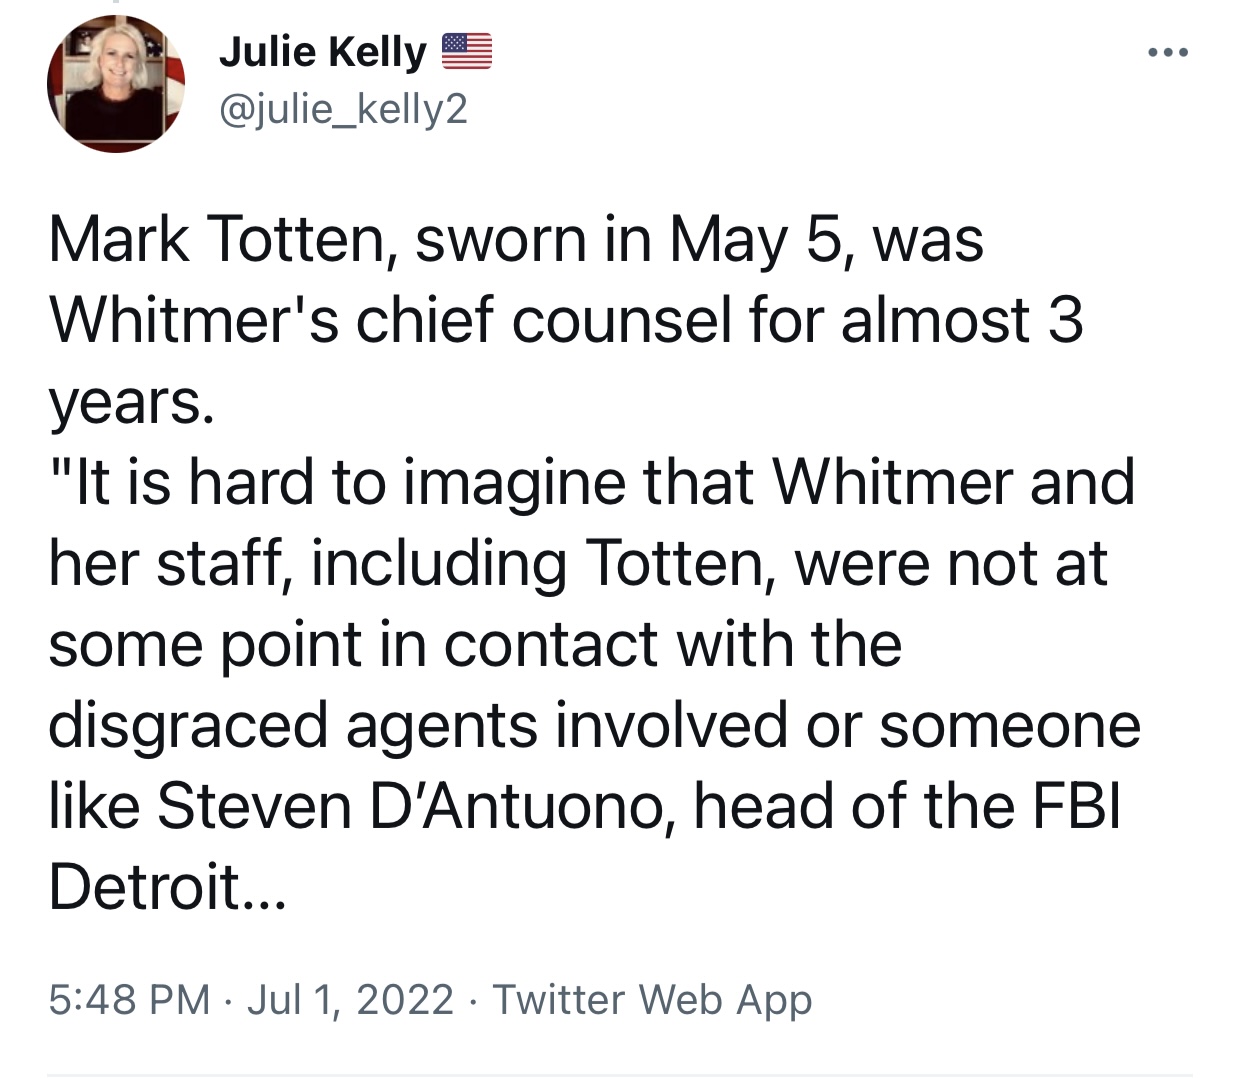Click the 5:48 PM timestamp
1241x1078 pixels.
pyautogui.click(x=129, y=999)
